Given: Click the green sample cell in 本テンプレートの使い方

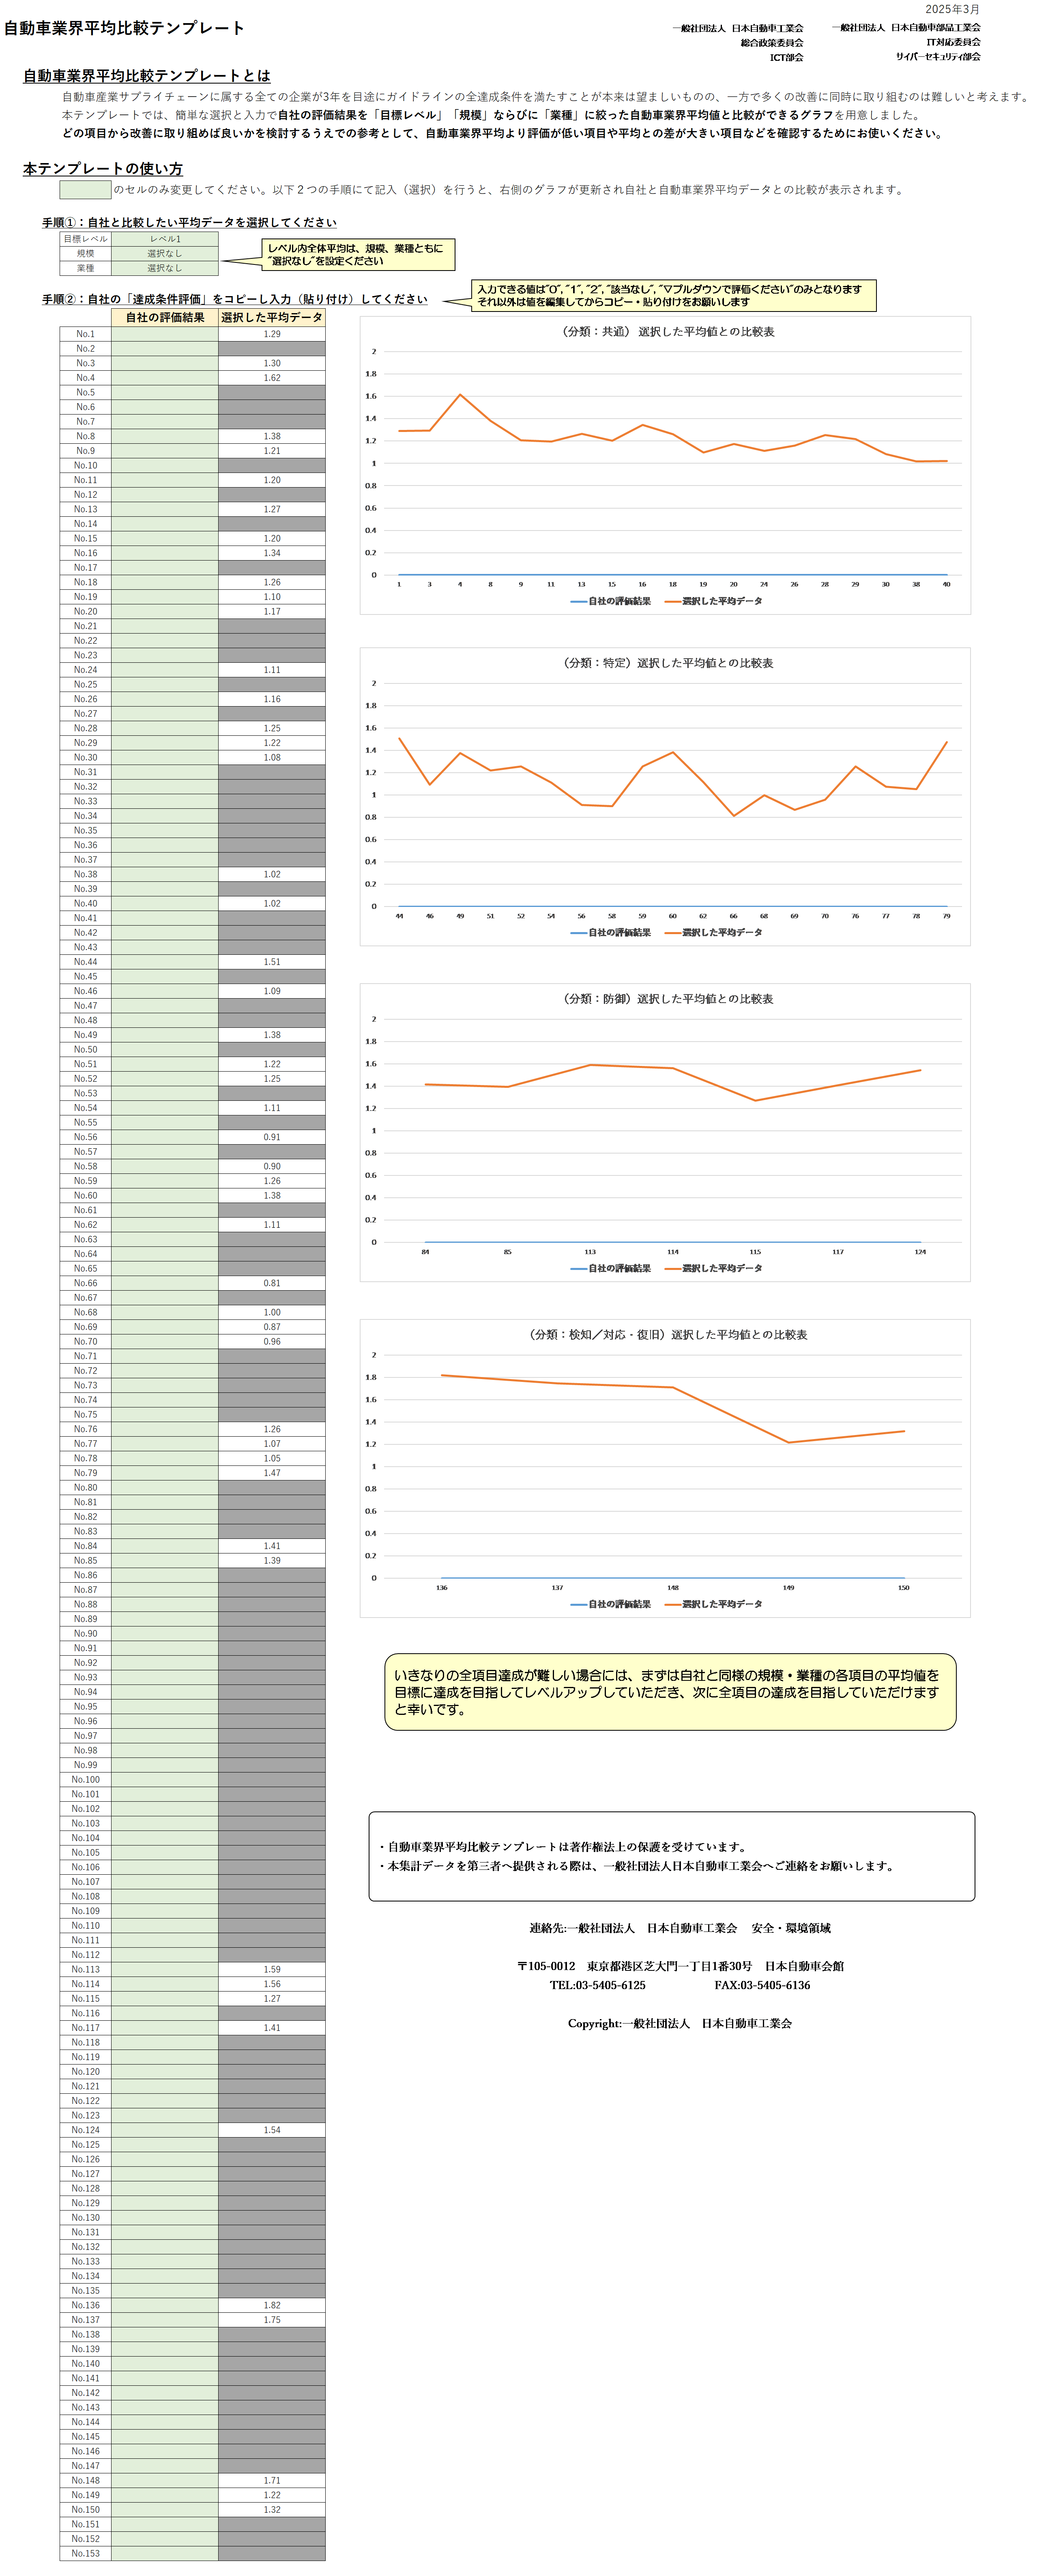Looking at the screenshot, I should [x=85, y=189].
